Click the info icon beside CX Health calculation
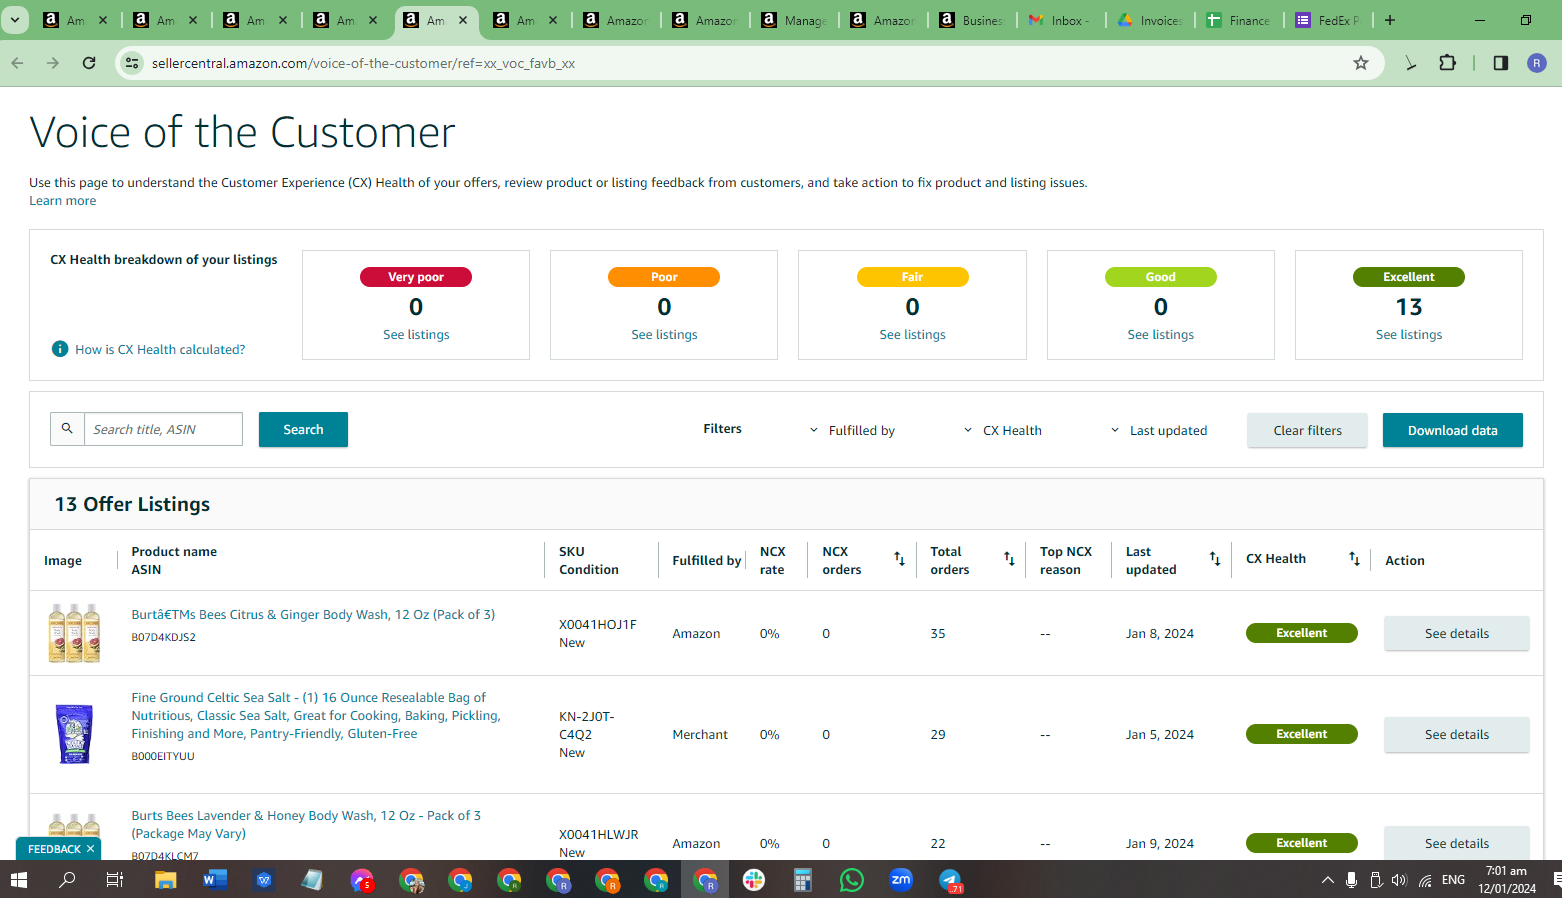Screen dimensions: 1562x898 point(60,349)
